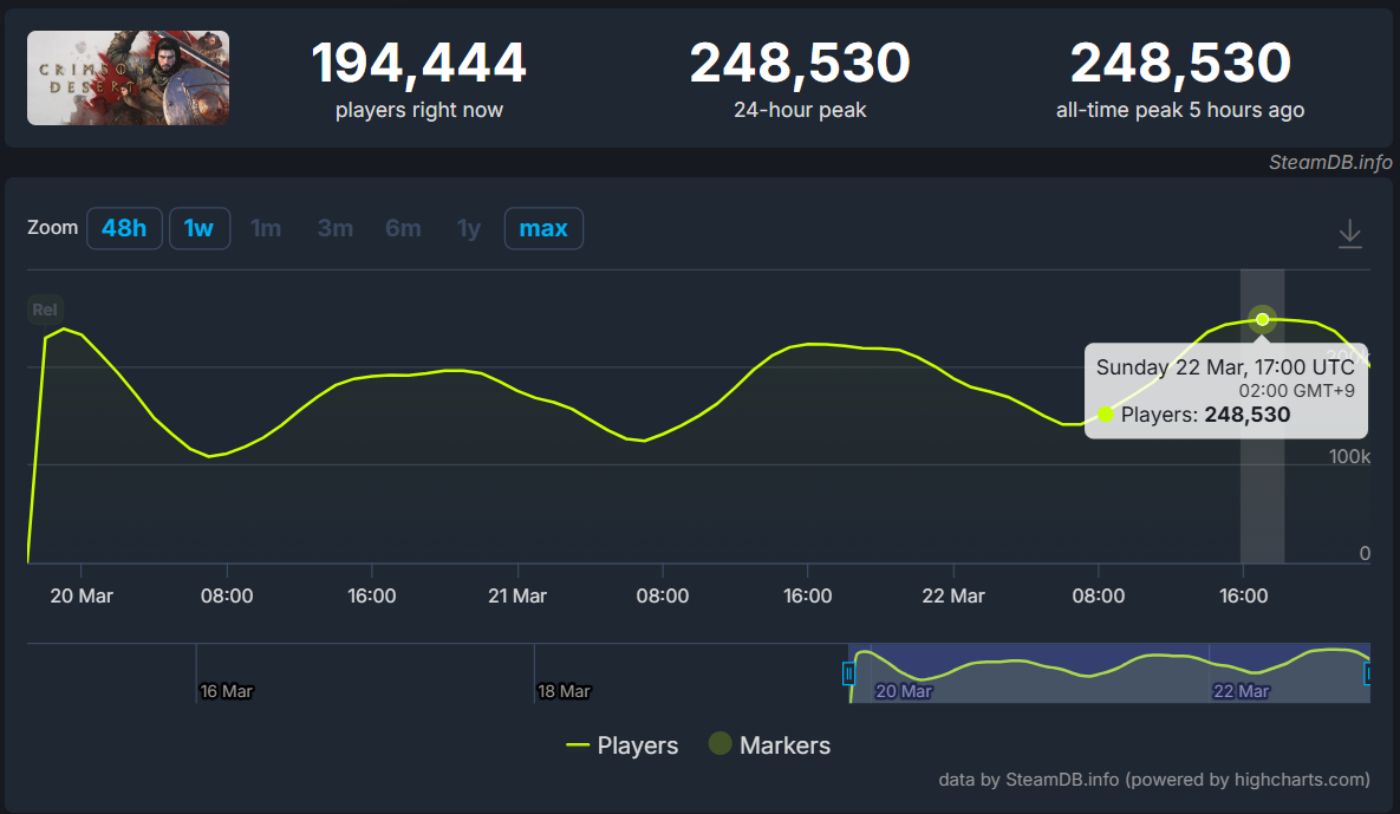Toggle the Players series in the legend
The width and height of the screenshot is (1400, 814).
pos(622,746)
